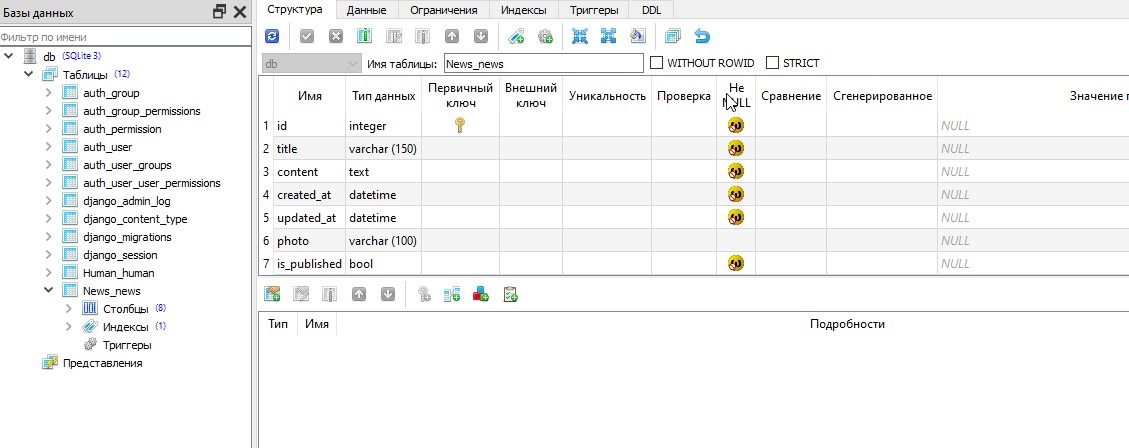1129x448 pixels.
Task: Click the delete constraint icon in the lower toolbar
Action: (330, 294)
